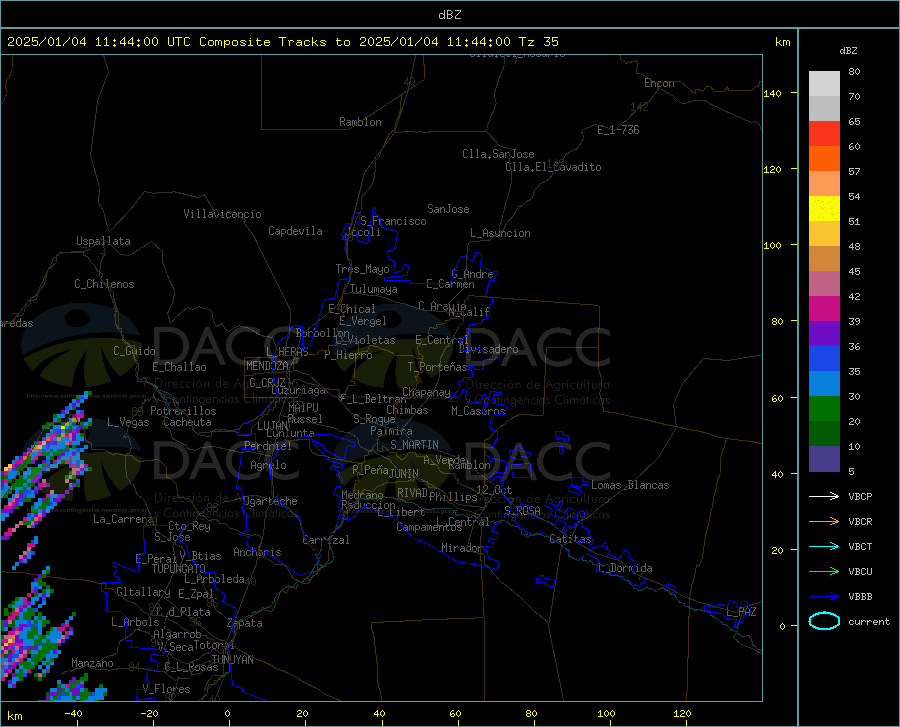Click the -40 km mark on horizontal axis
900x727 pixels.
(x=73, y=713)
